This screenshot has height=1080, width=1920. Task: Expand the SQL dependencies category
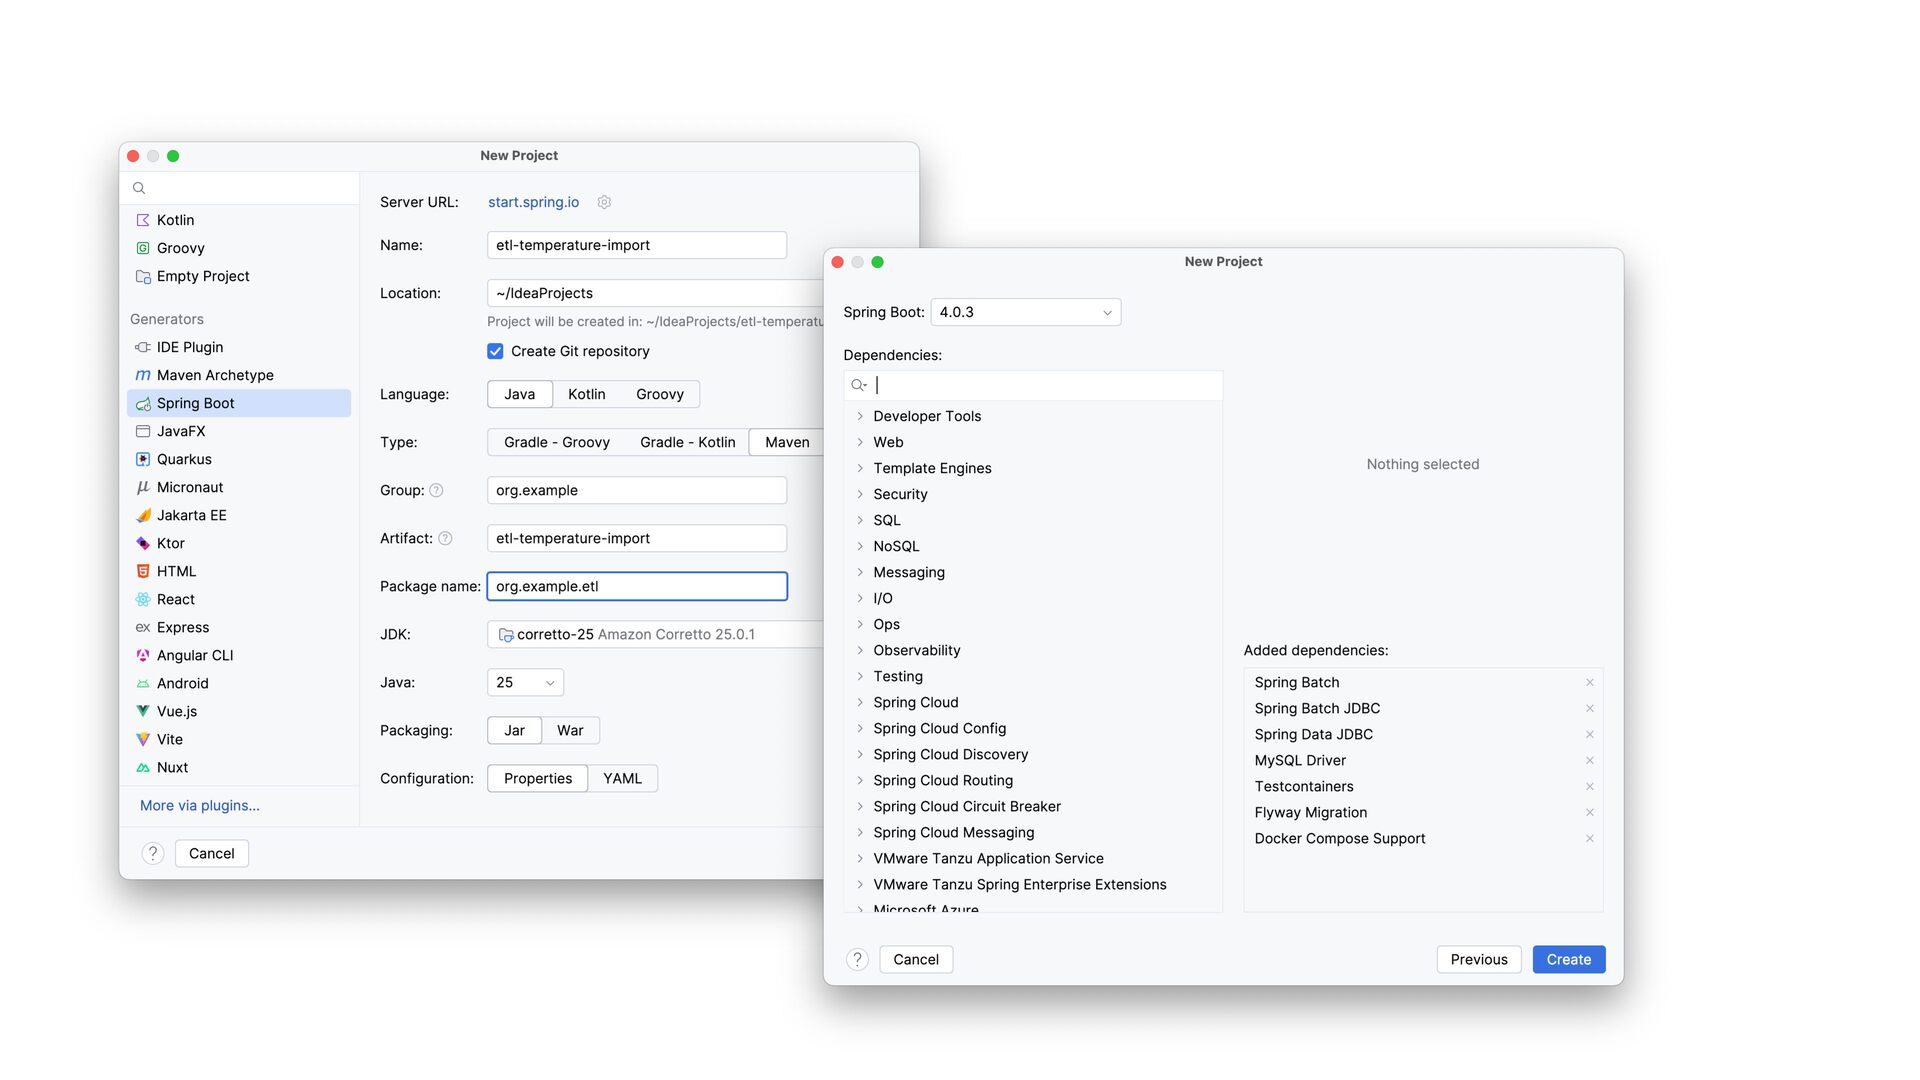tap(860, 520)
